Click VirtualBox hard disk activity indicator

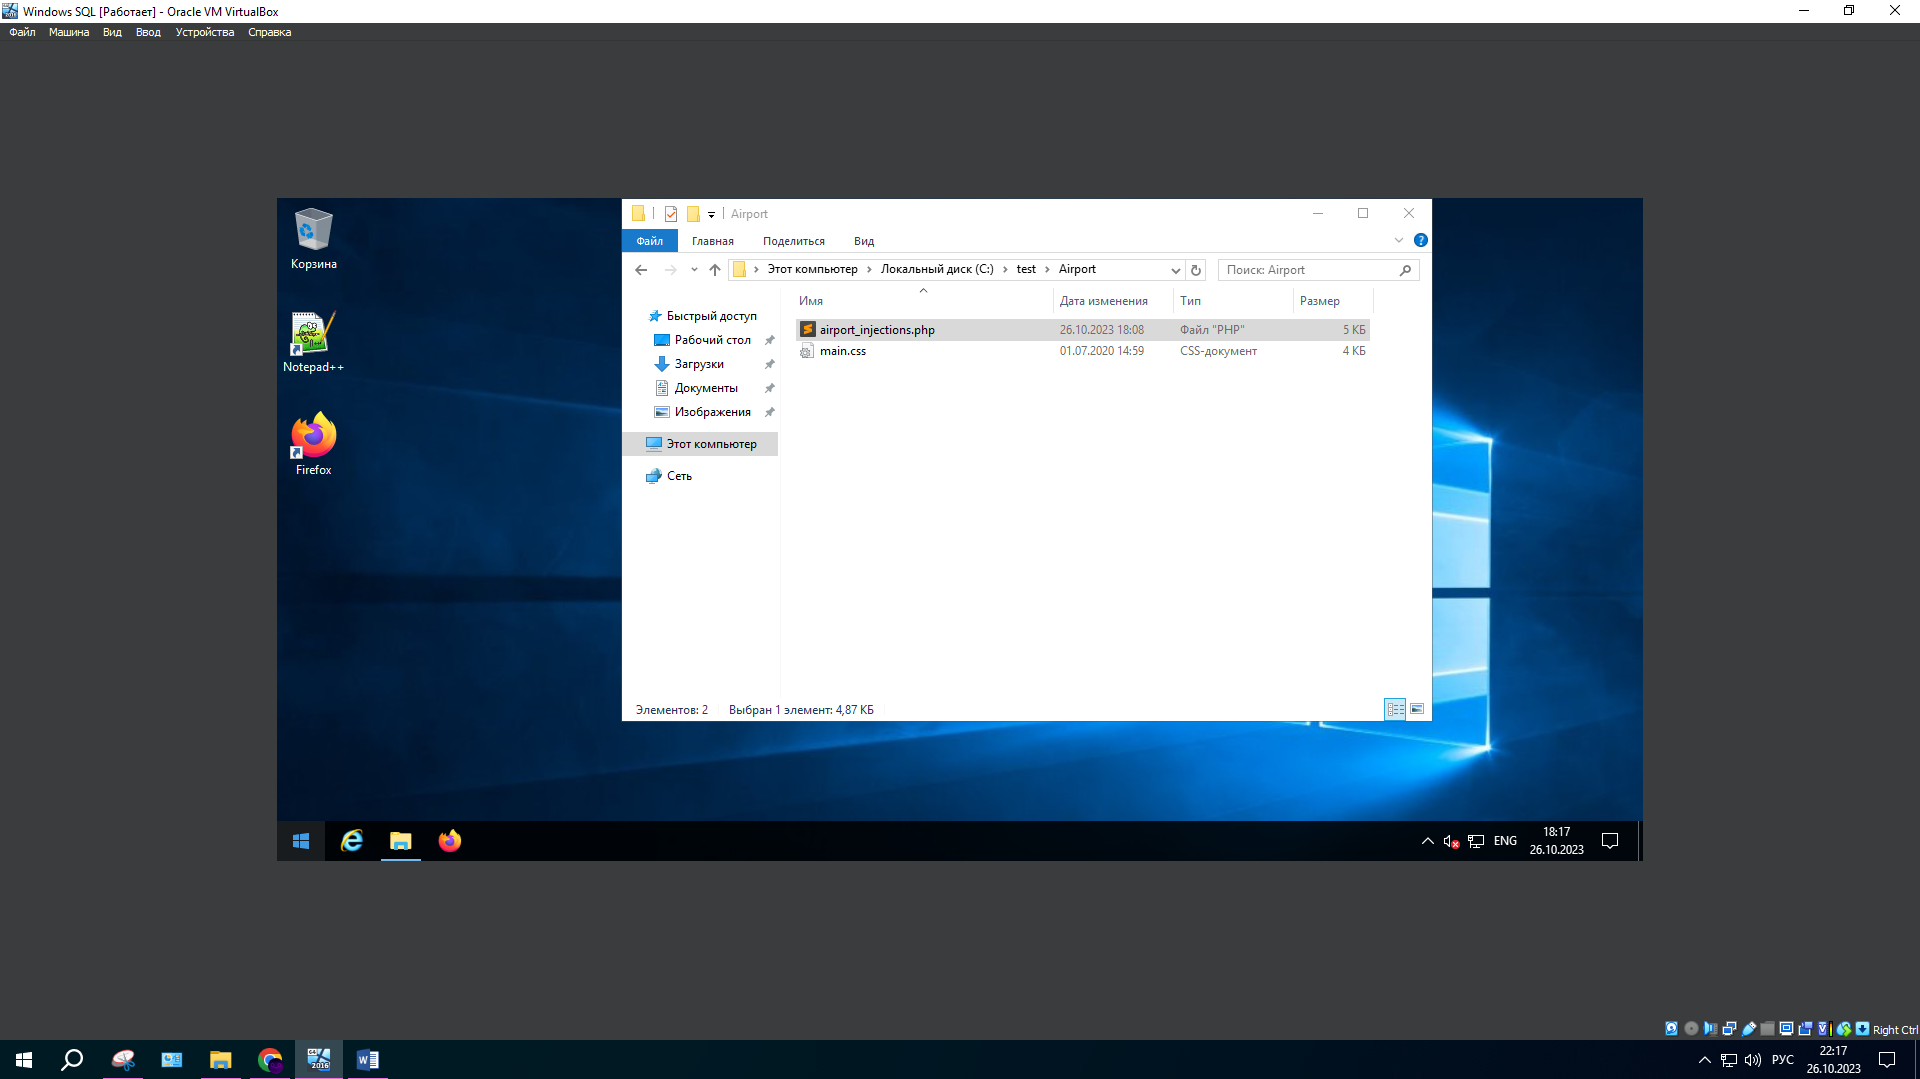1671,1029
